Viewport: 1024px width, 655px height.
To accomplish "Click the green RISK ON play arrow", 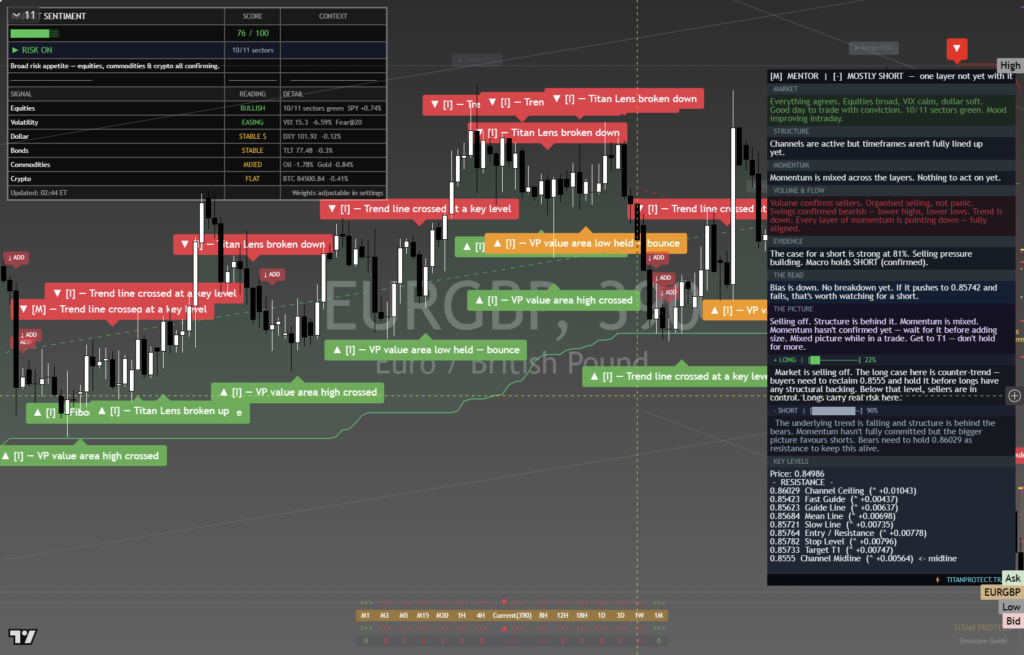I will tap(15, 50).
